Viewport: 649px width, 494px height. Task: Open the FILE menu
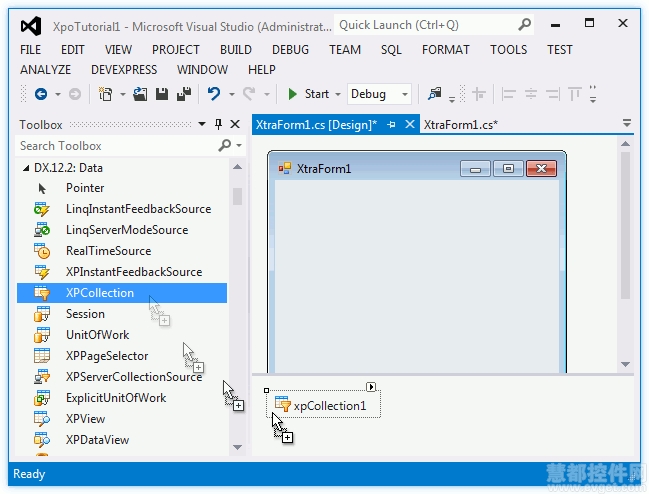pyautogui.click(x=31, y=50)
